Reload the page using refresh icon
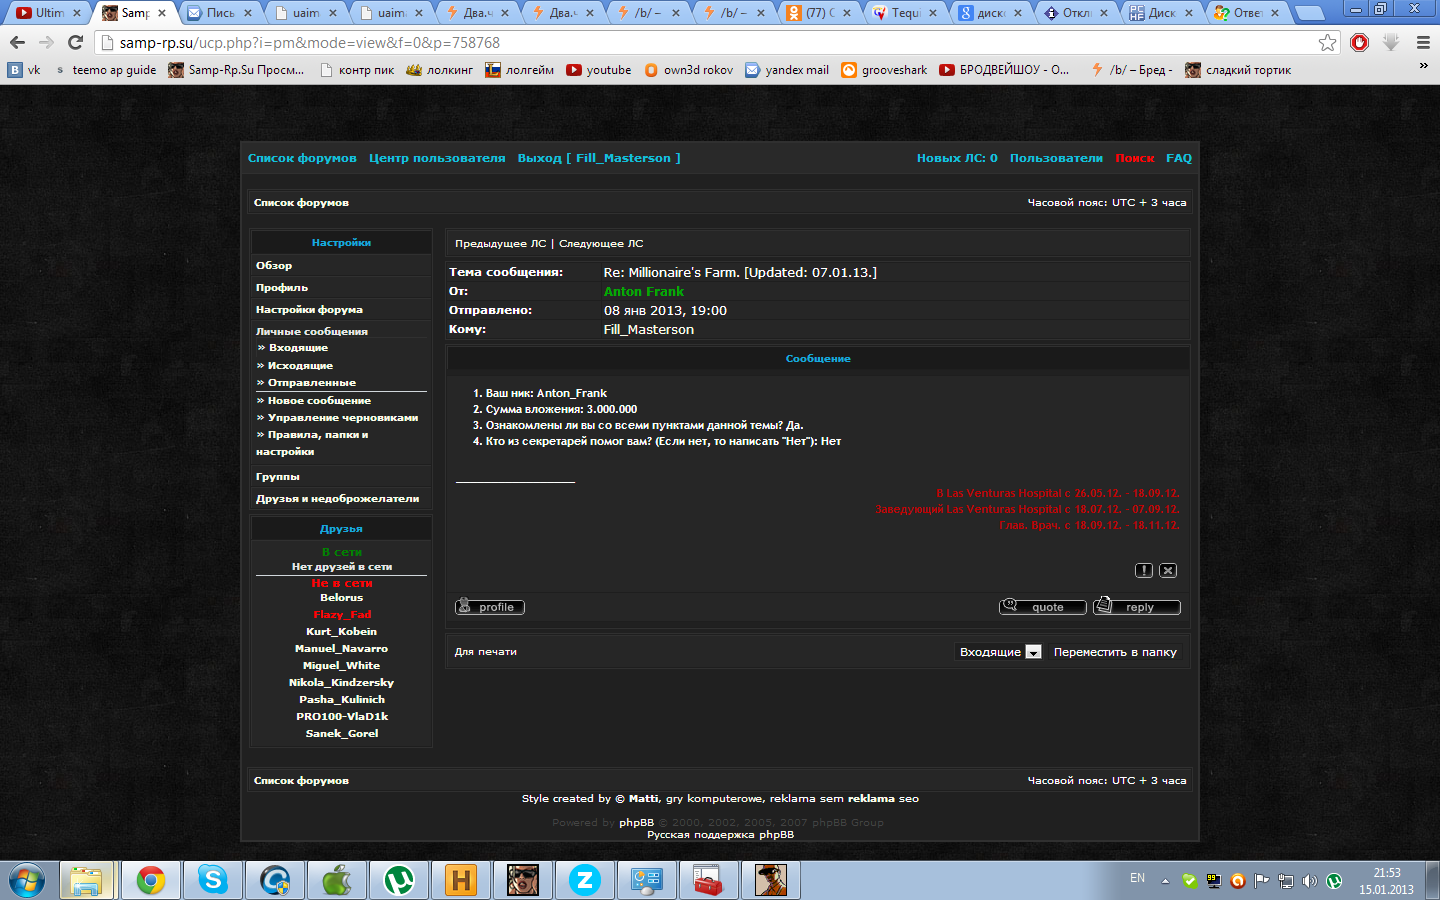 [x=75, y=42]
